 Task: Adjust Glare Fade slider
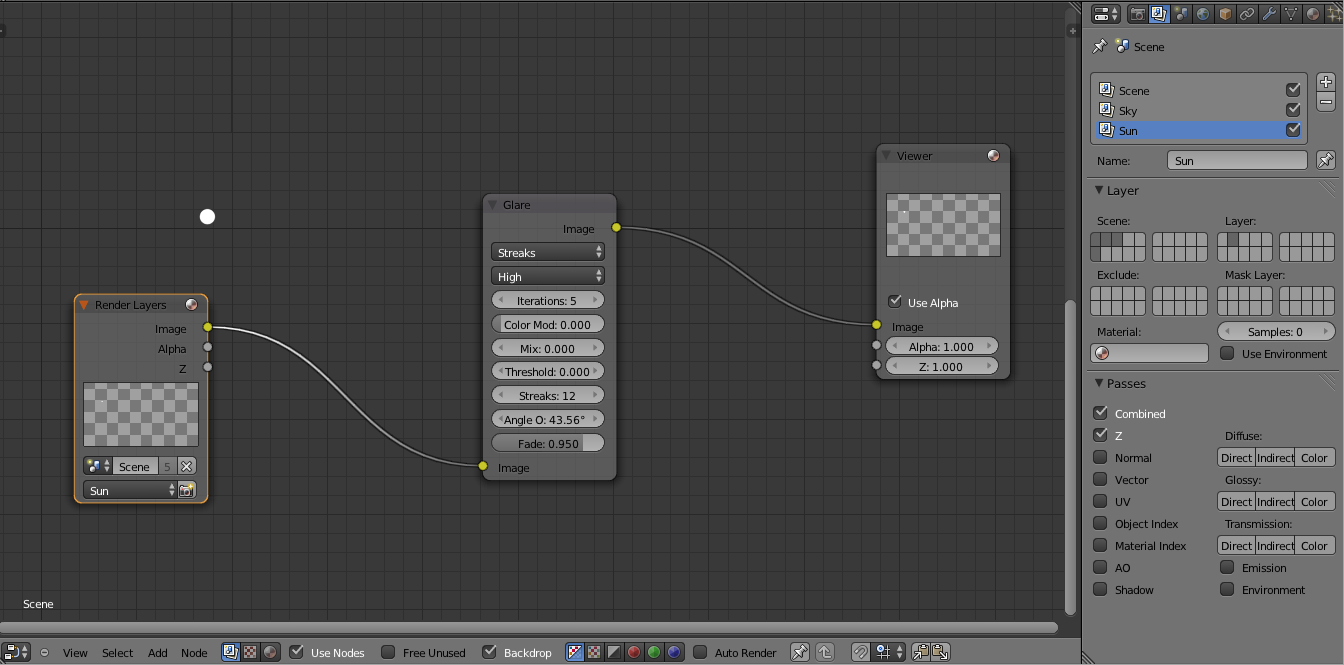(548, 443)
